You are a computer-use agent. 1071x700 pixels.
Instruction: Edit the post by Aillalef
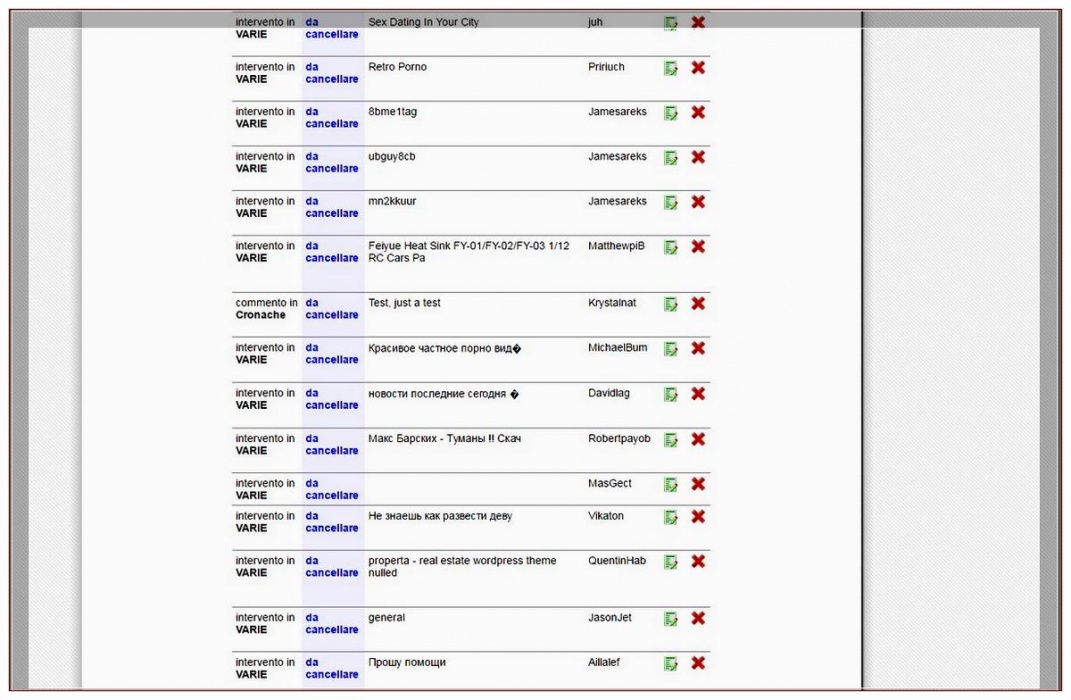click(x=671, y=664)
